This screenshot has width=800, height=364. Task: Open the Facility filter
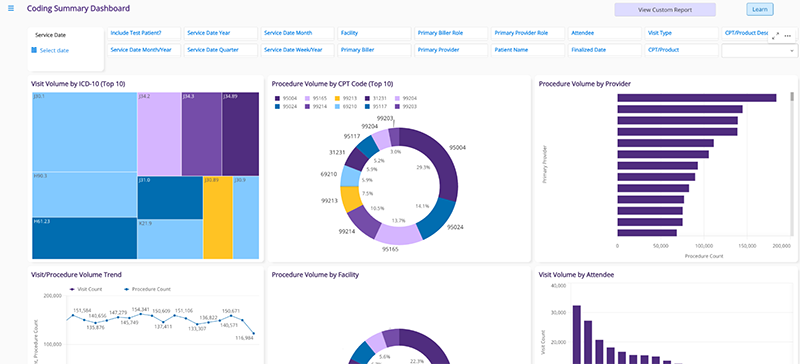click(x=374, y=33)
